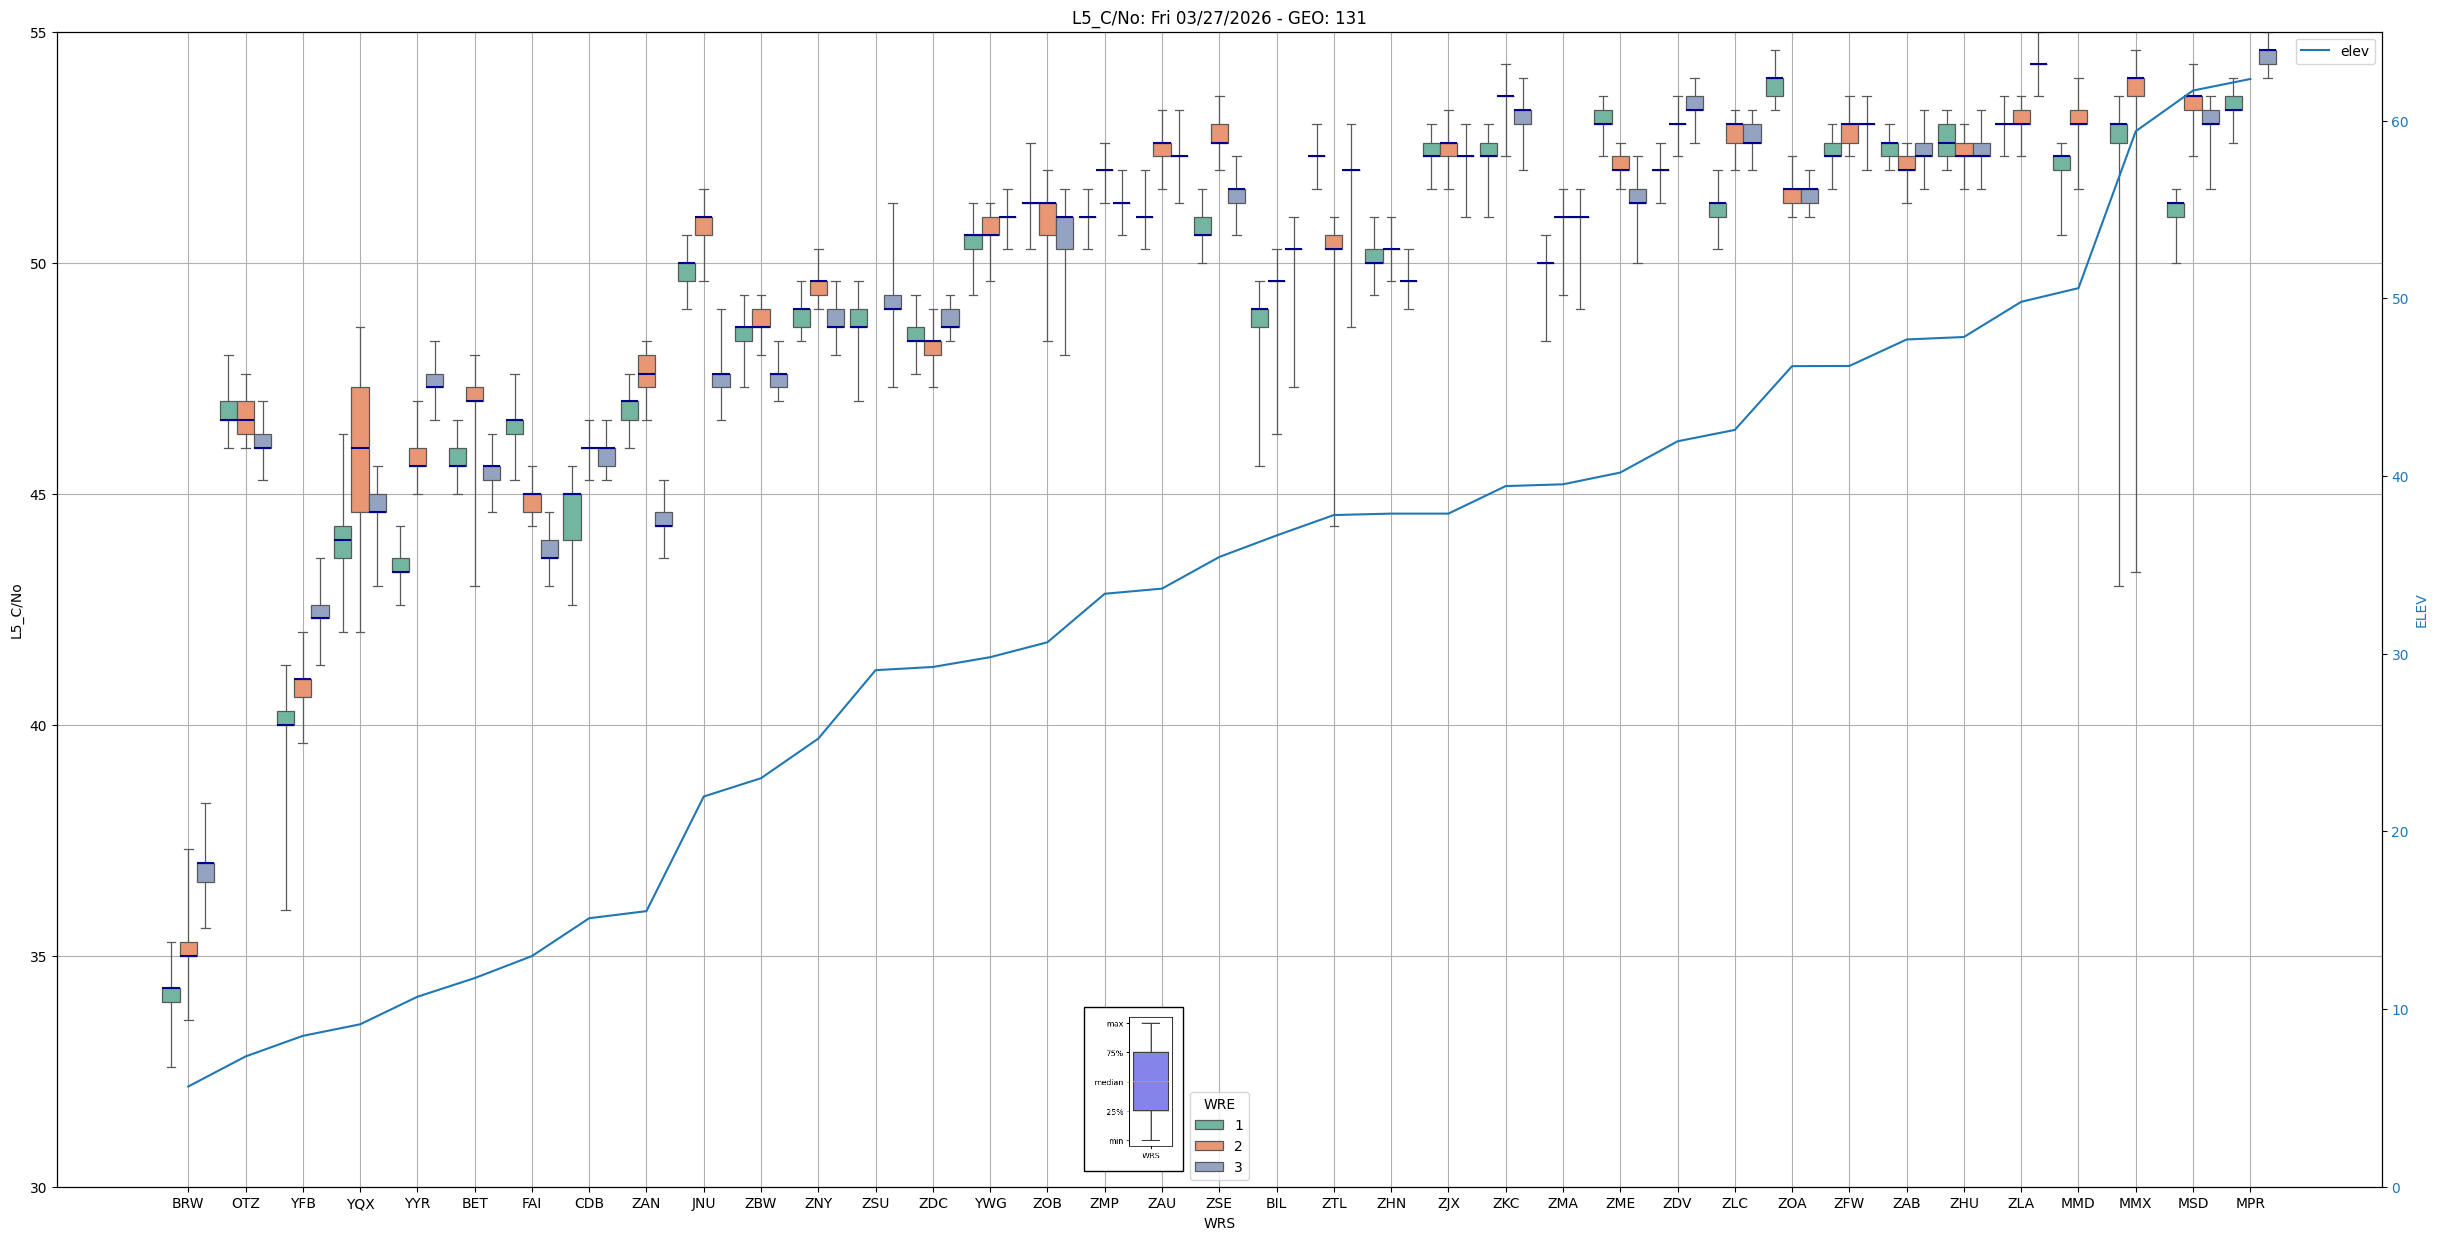This screenshot has height=1240, width=2438.
Task: Click the blue-gray WRE 3 legend swatch
Action: tap(1209, 1167)
